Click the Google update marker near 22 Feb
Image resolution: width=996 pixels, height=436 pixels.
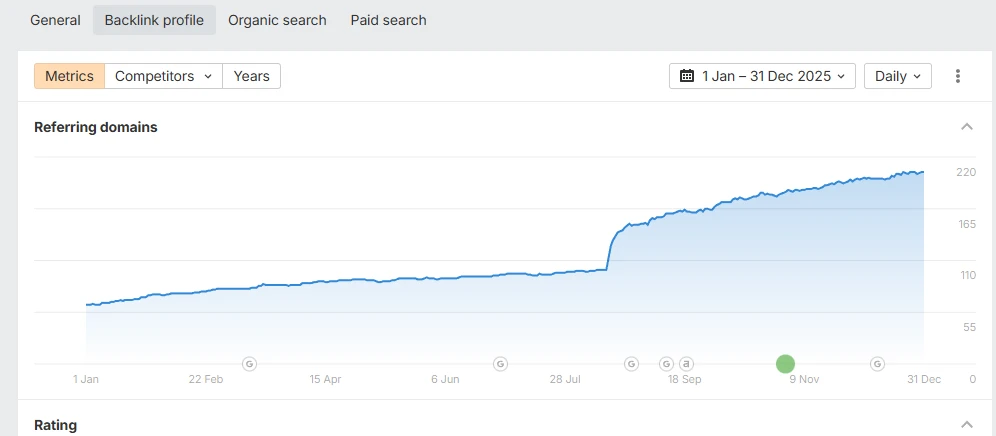[250, 364]
